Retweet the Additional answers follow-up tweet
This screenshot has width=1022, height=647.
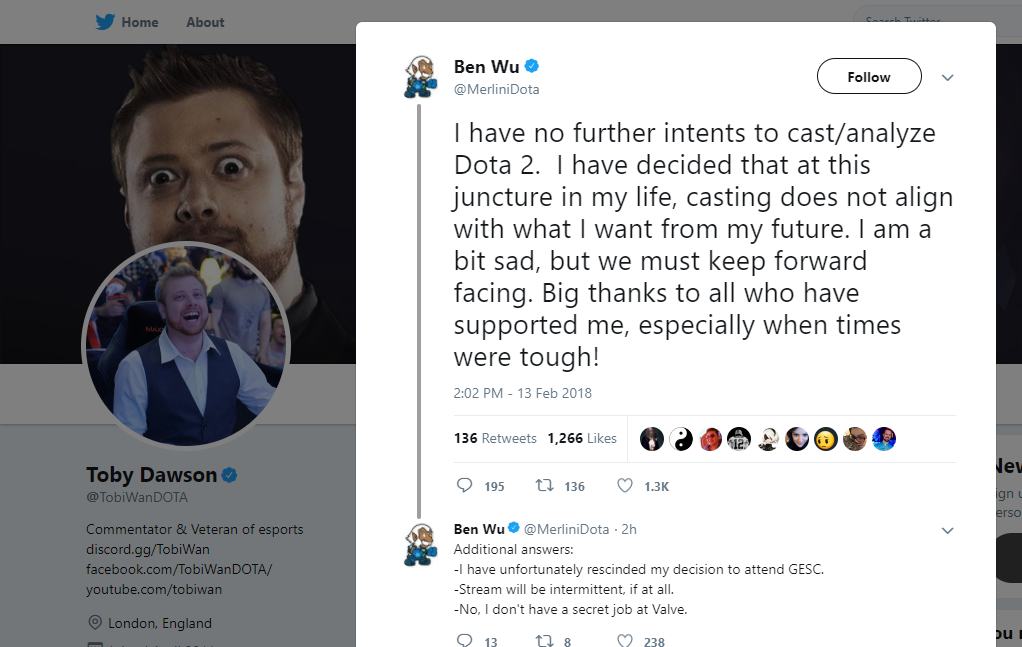tap(545, 640)
